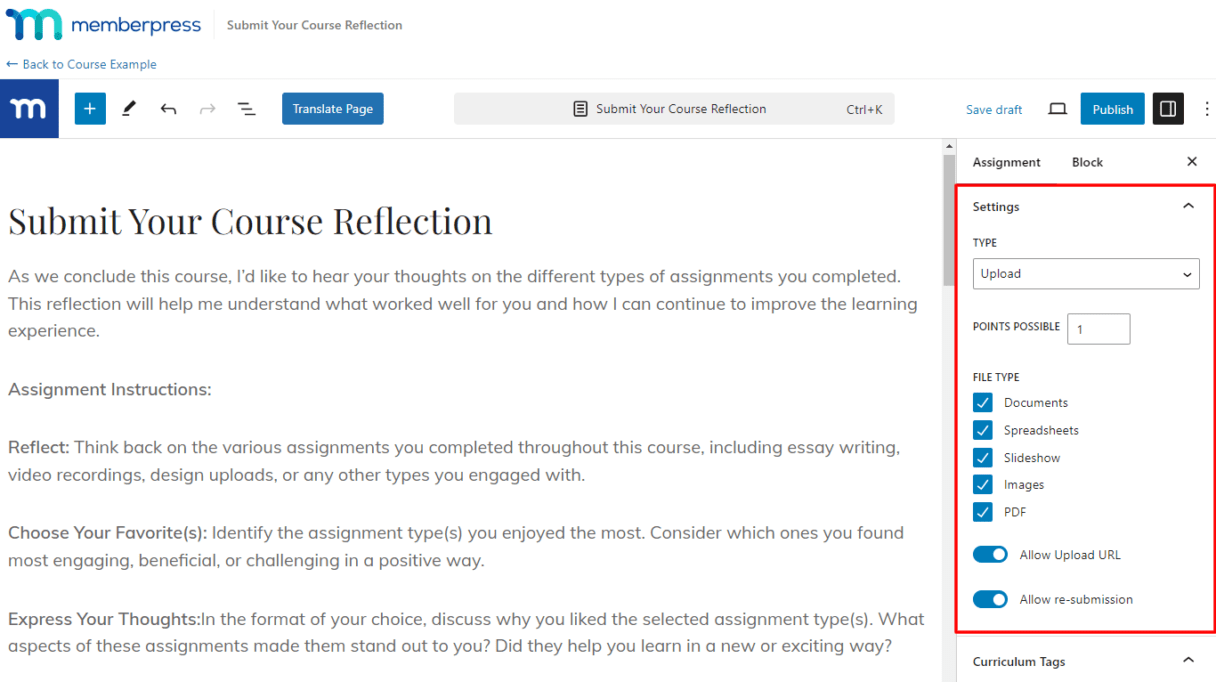
Task: Click the undo arrow icon
Action: pyautogui.click(x=168, y=109)
